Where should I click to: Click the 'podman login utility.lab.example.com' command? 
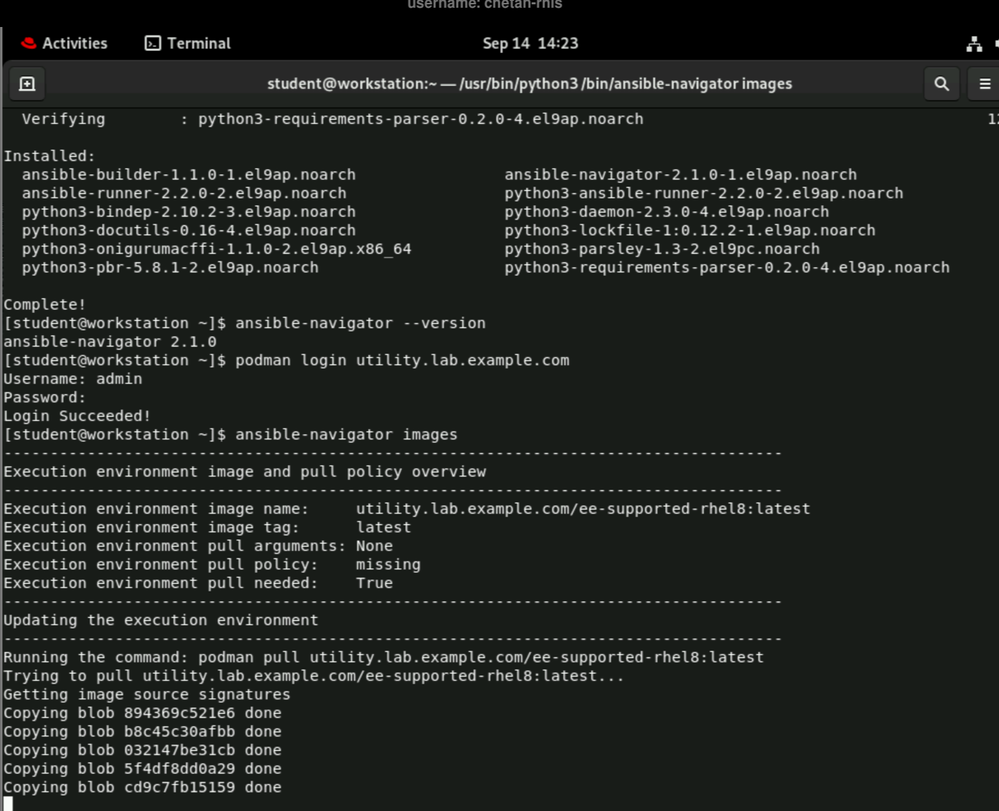coord(402,360)
